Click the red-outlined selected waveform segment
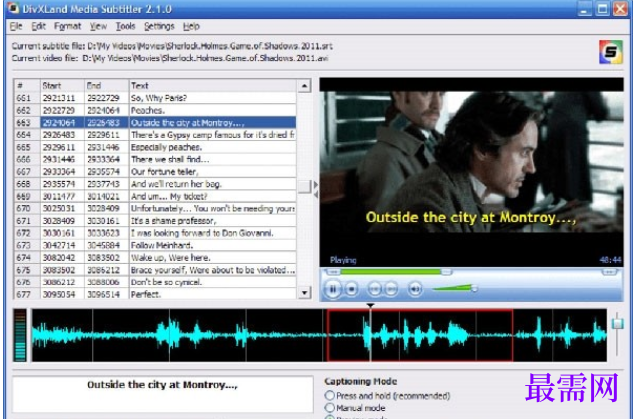 tap(420, 335)
